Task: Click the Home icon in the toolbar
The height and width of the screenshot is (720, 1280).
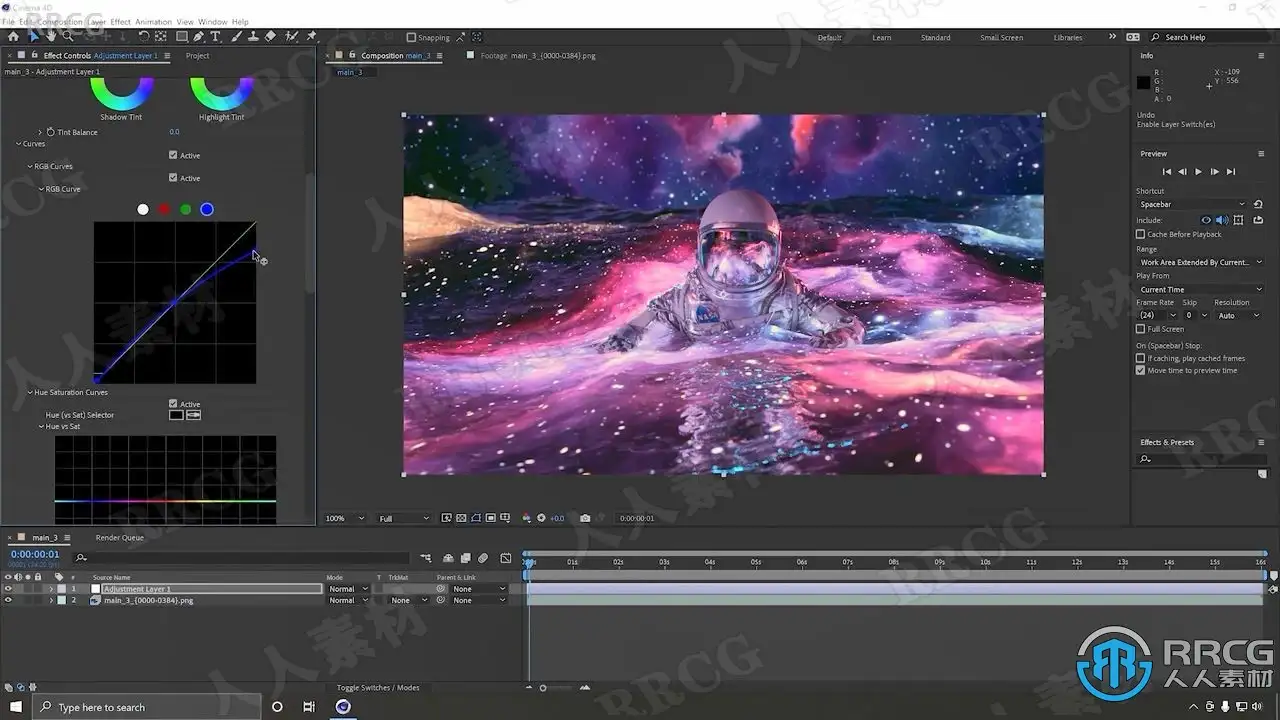Action: 13,37
